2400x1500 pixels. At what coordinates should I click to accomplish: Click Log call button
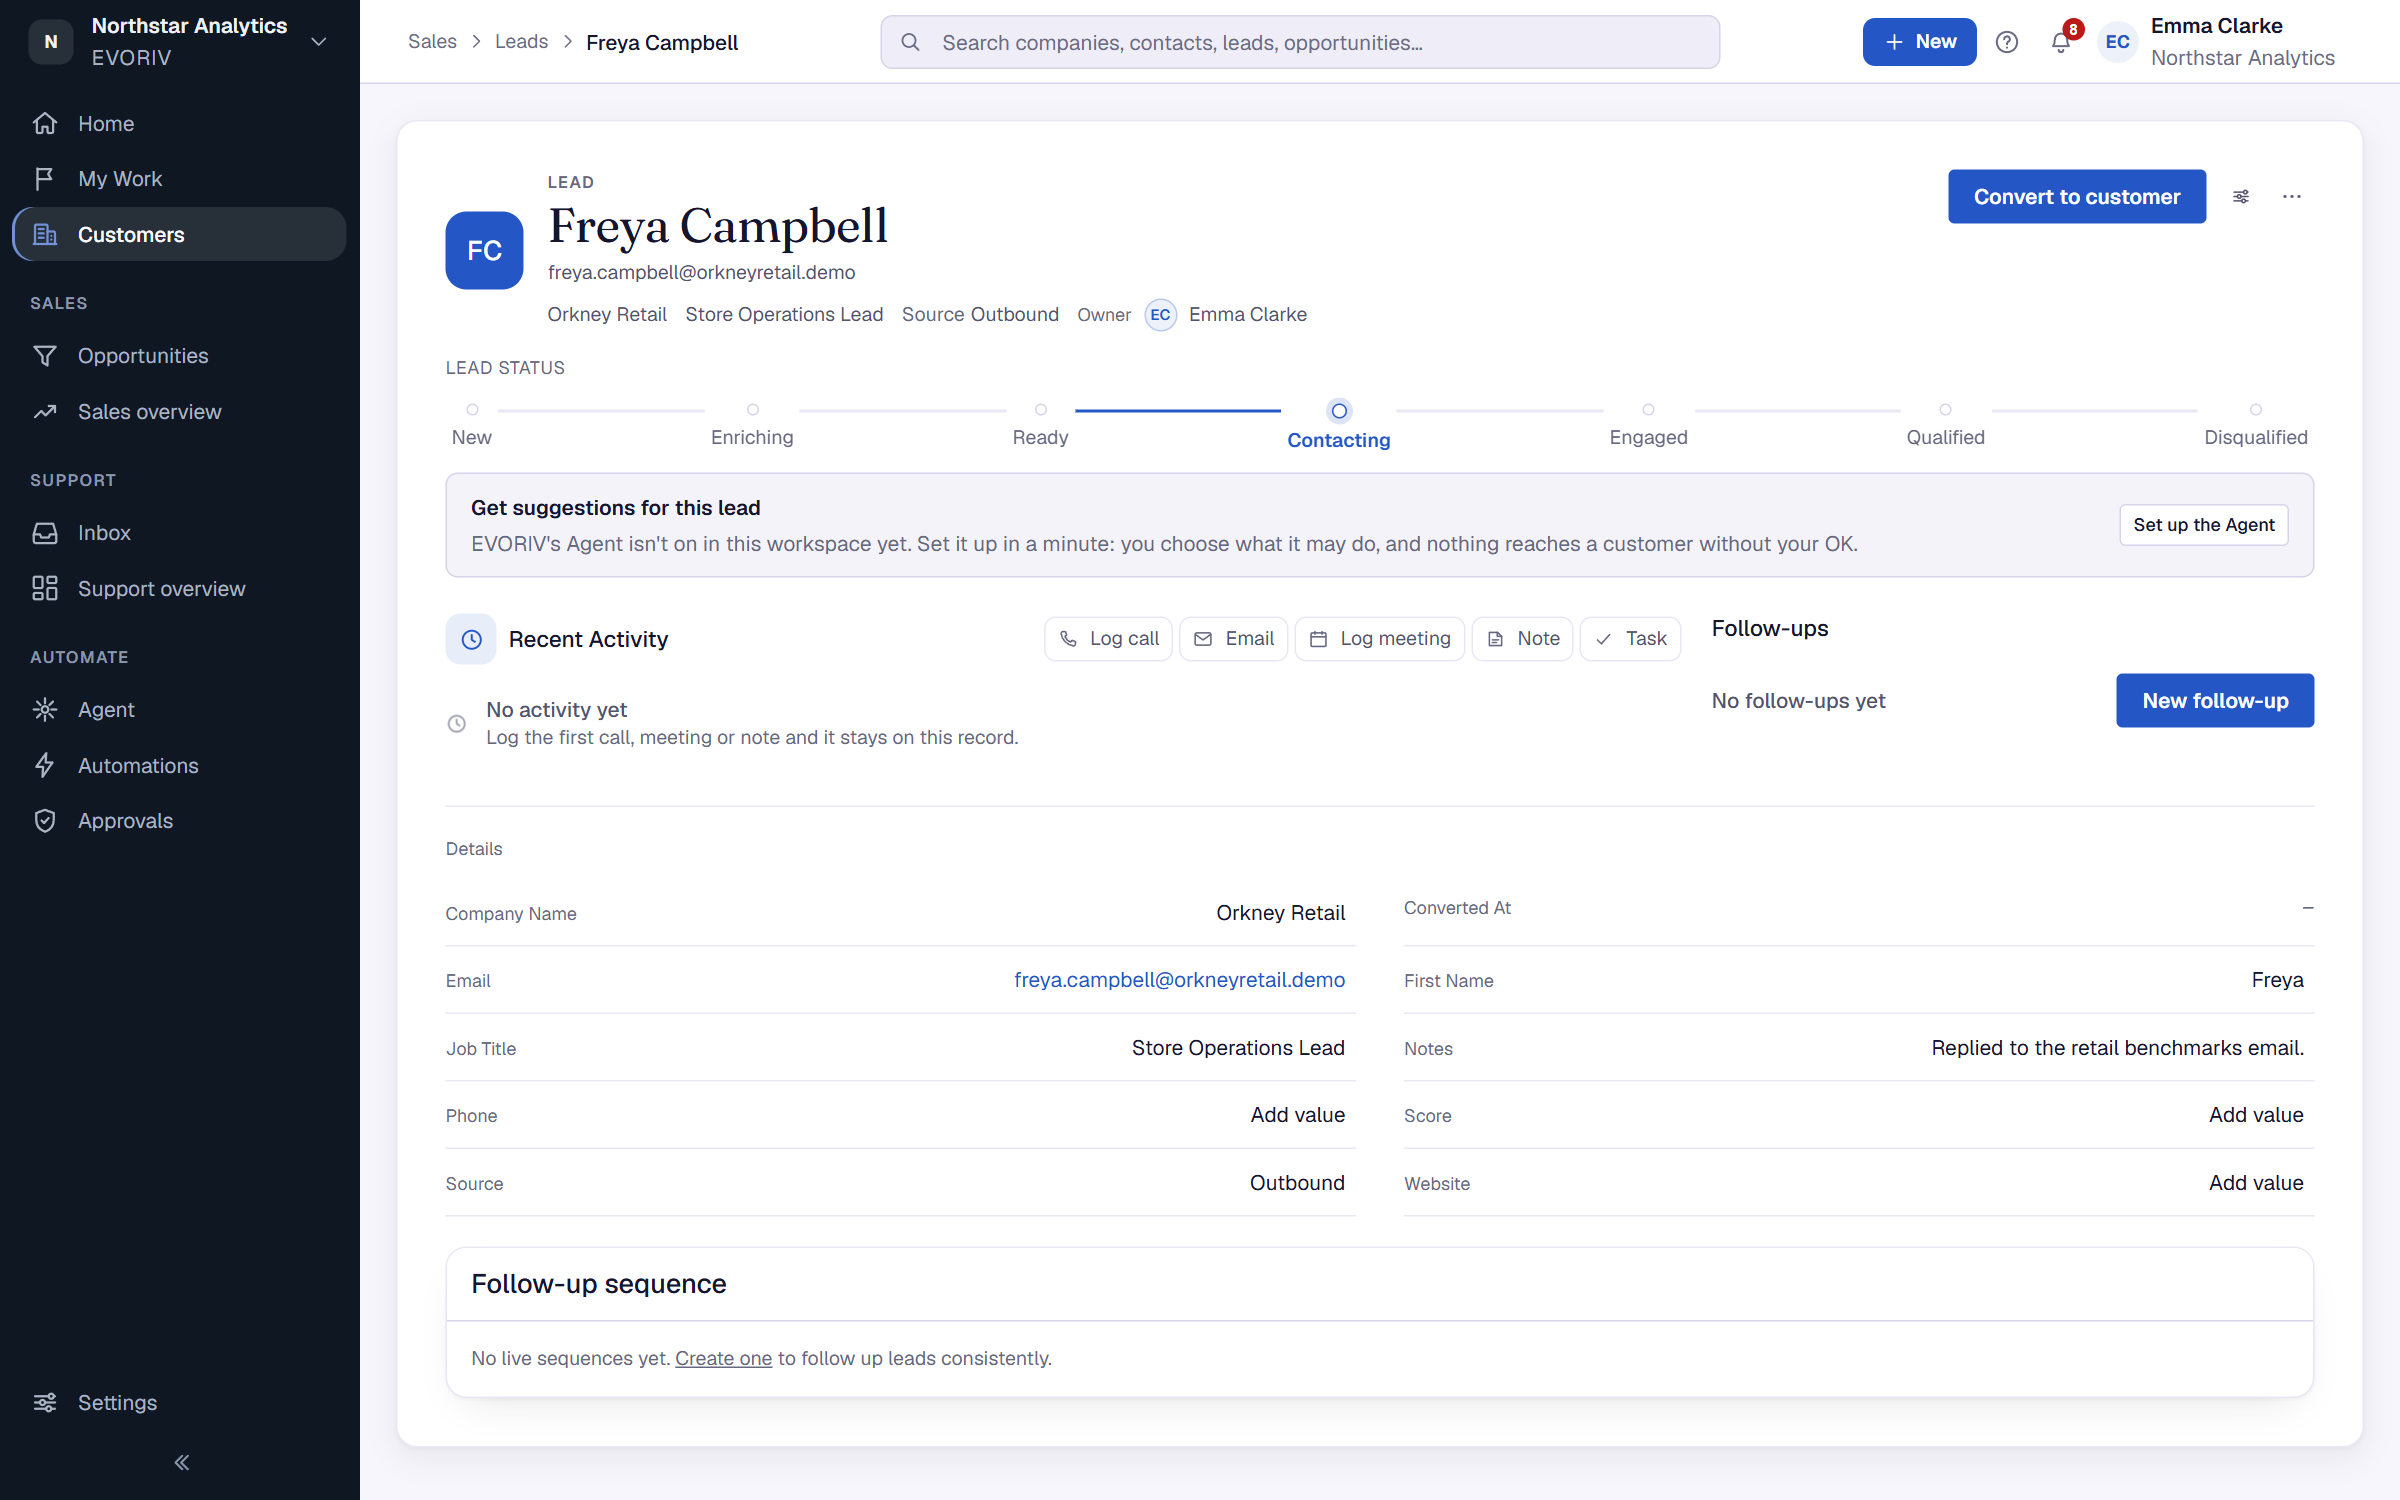1108,638
